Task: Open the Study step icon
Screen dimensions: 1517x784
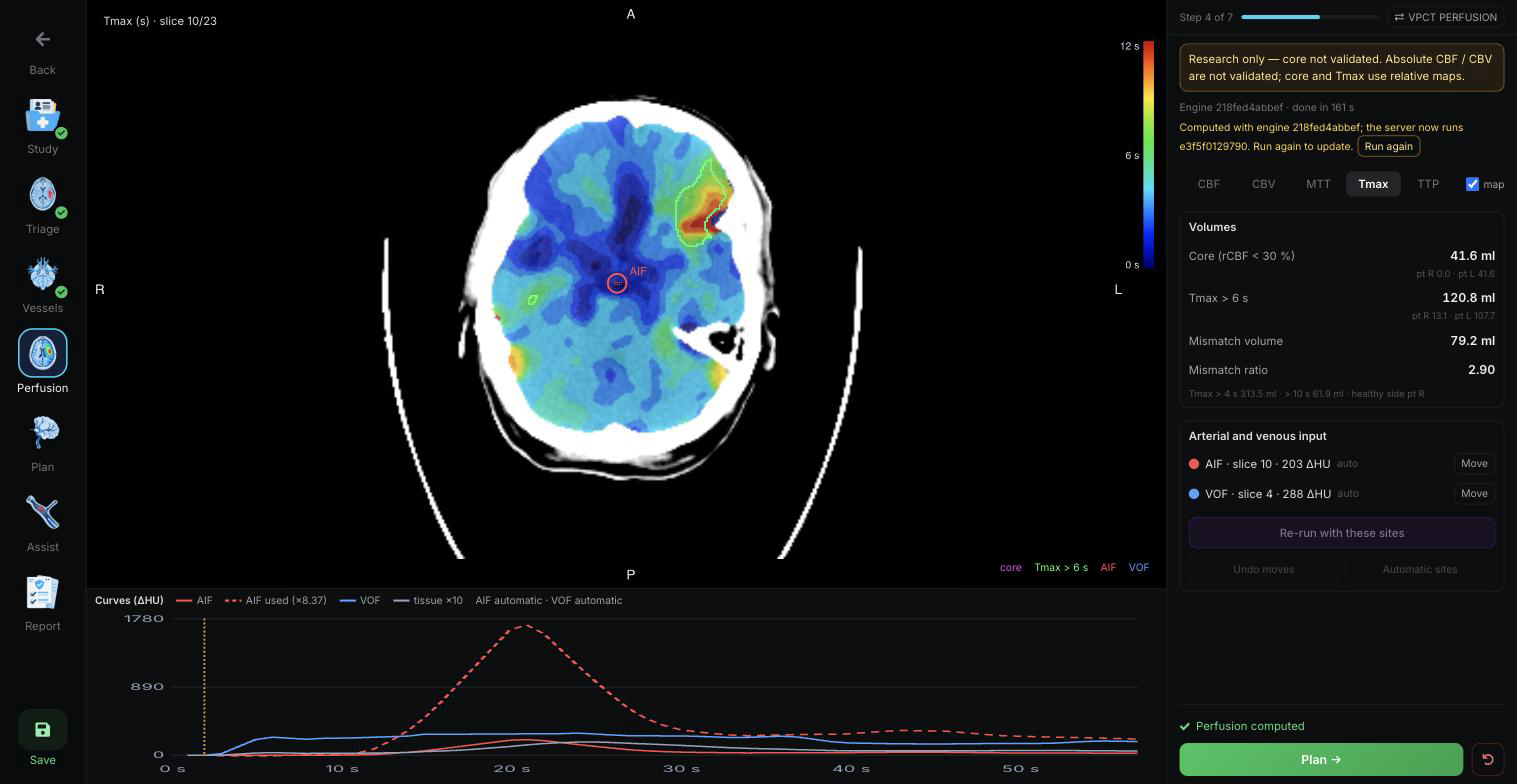Action: pyautogui.click(x=42, y=115)
